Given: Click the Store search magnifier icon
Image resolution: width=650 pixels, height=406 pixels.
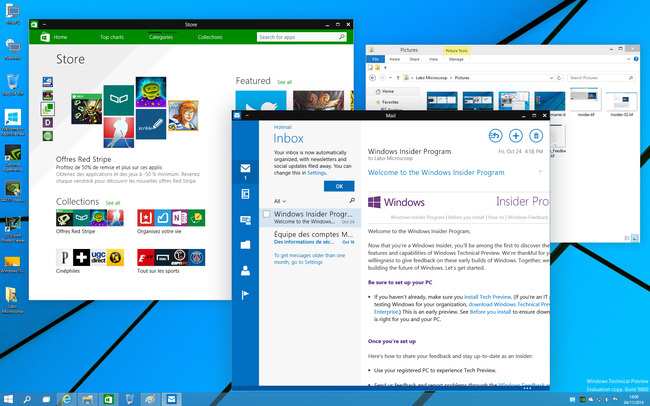Looking at the screenshot, I should click(342, 37).
